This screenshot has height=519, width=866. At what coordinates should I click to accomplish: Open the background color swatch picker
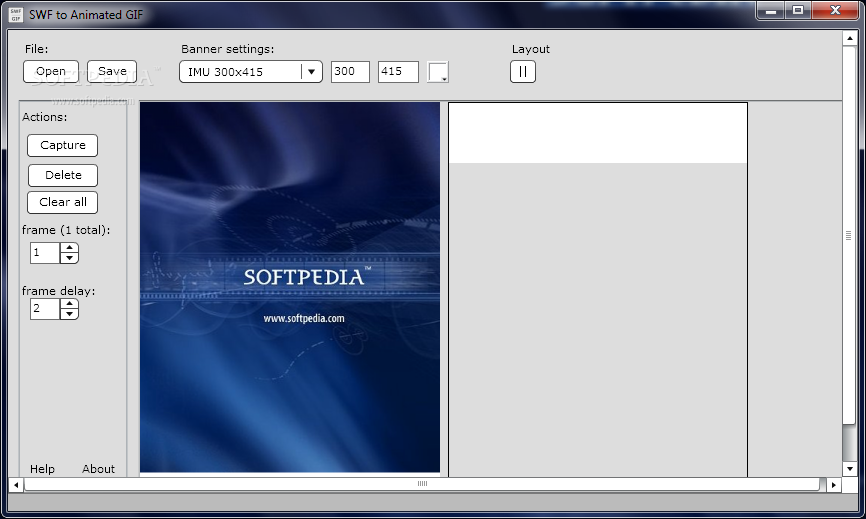438,72
